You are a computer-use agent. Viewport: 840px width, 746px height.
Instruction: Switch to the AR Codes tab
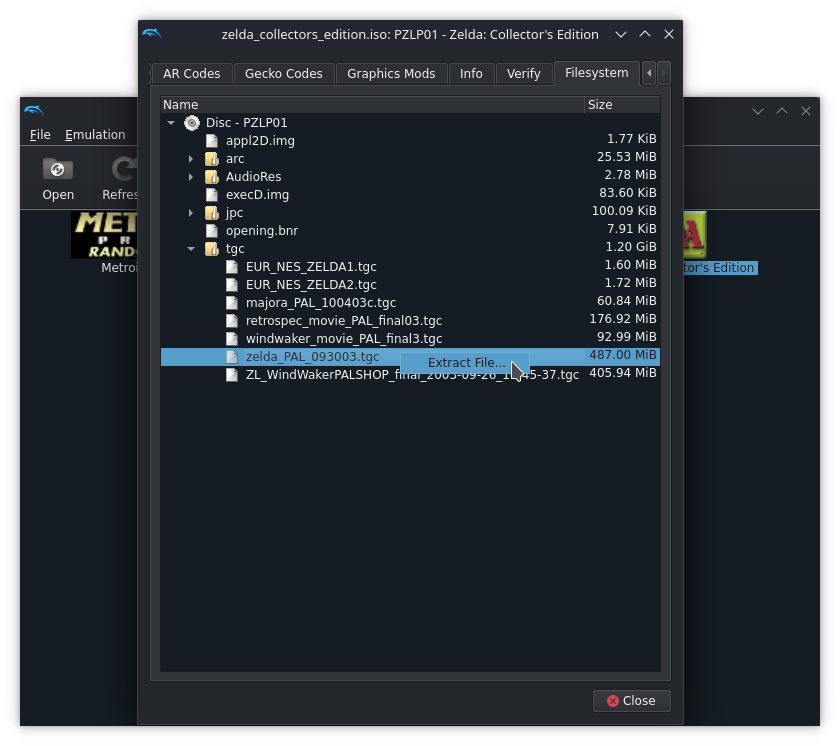coord(192,73)
